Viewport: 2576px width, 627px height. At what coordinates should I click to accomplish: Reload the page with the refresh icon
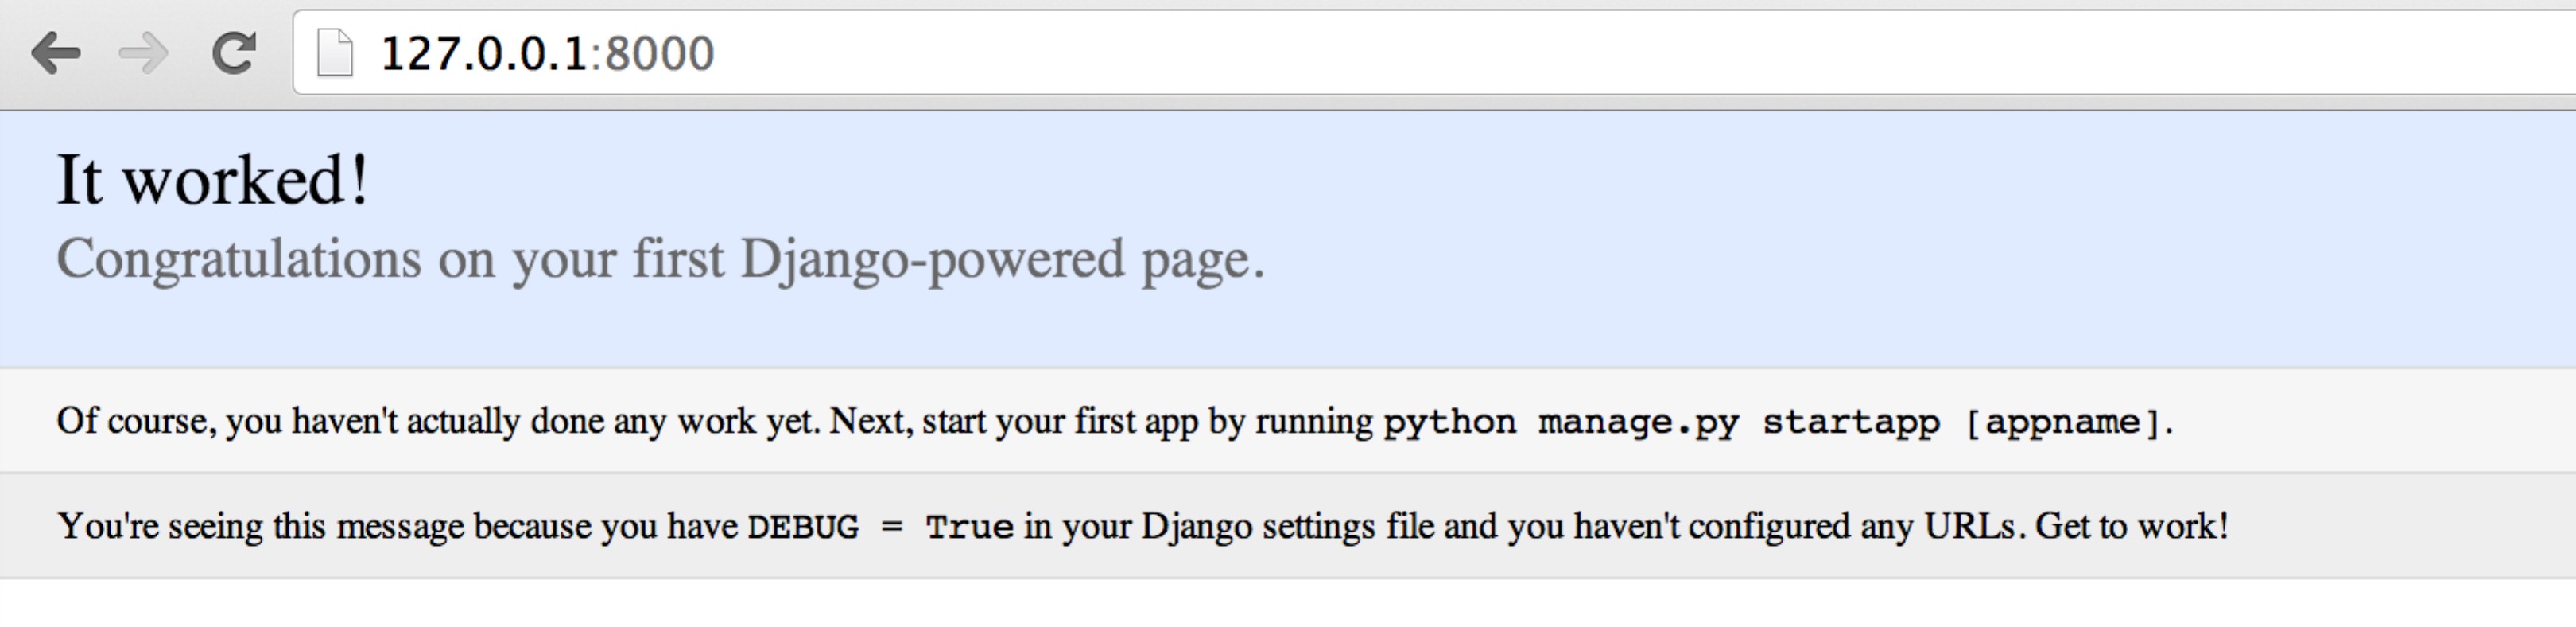[234, 53]
